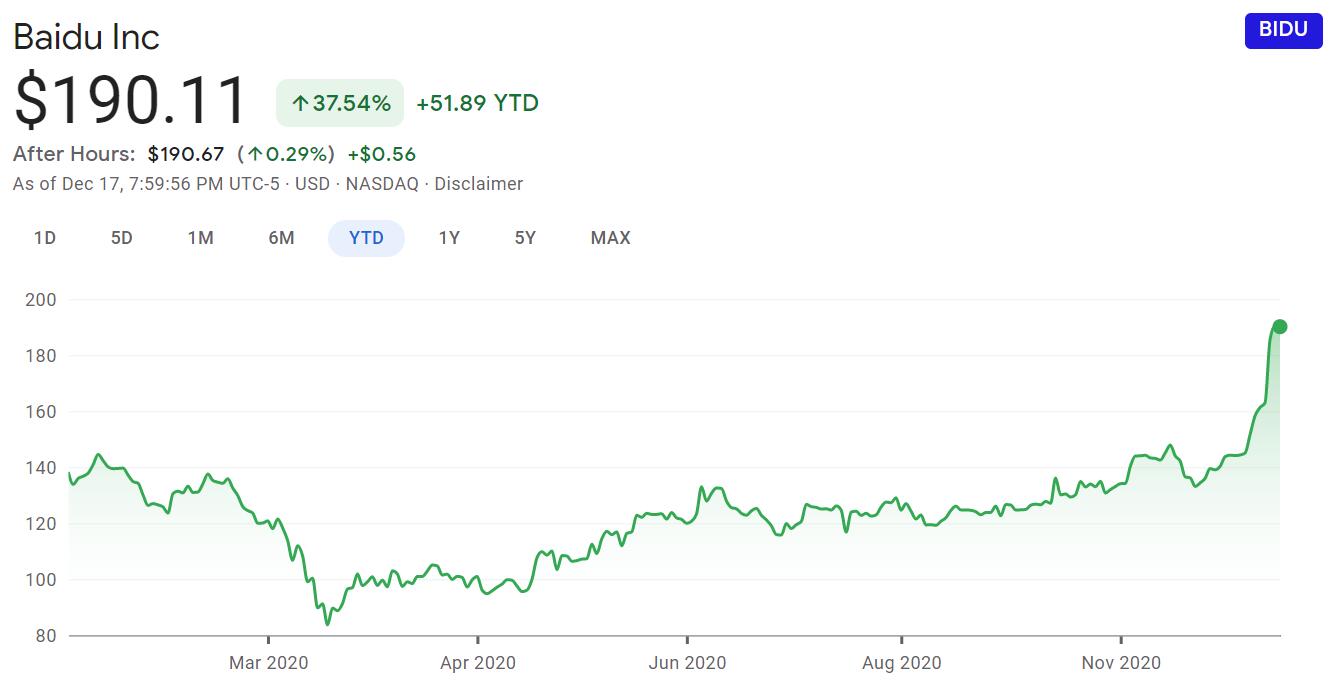Click the Jun 2020 axis label
Viewport: 1329px width, 686px height.
coord(687,663)
